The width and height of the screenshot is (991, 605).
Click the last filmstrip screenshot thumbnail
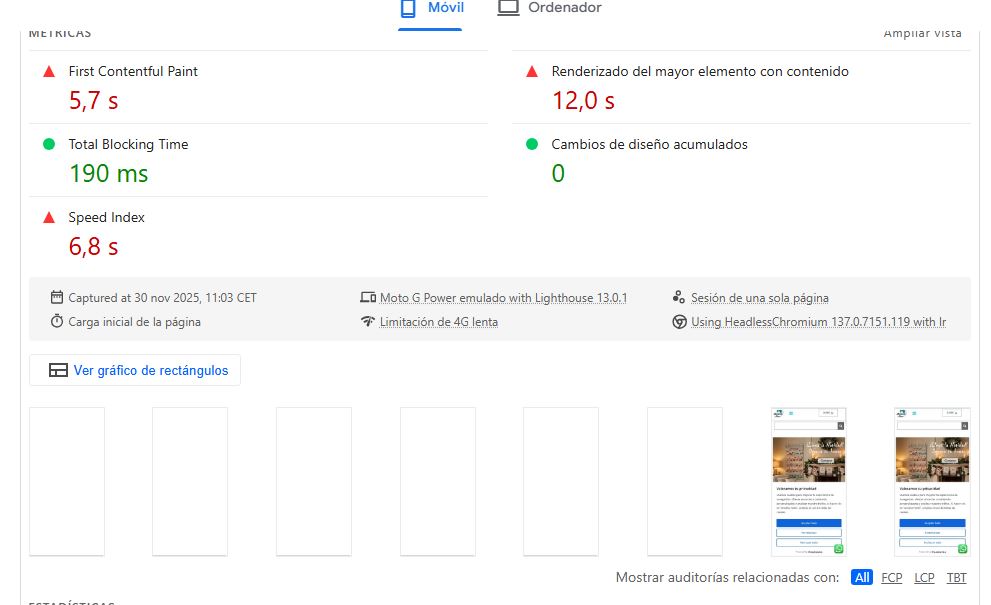tap(931, 481)
